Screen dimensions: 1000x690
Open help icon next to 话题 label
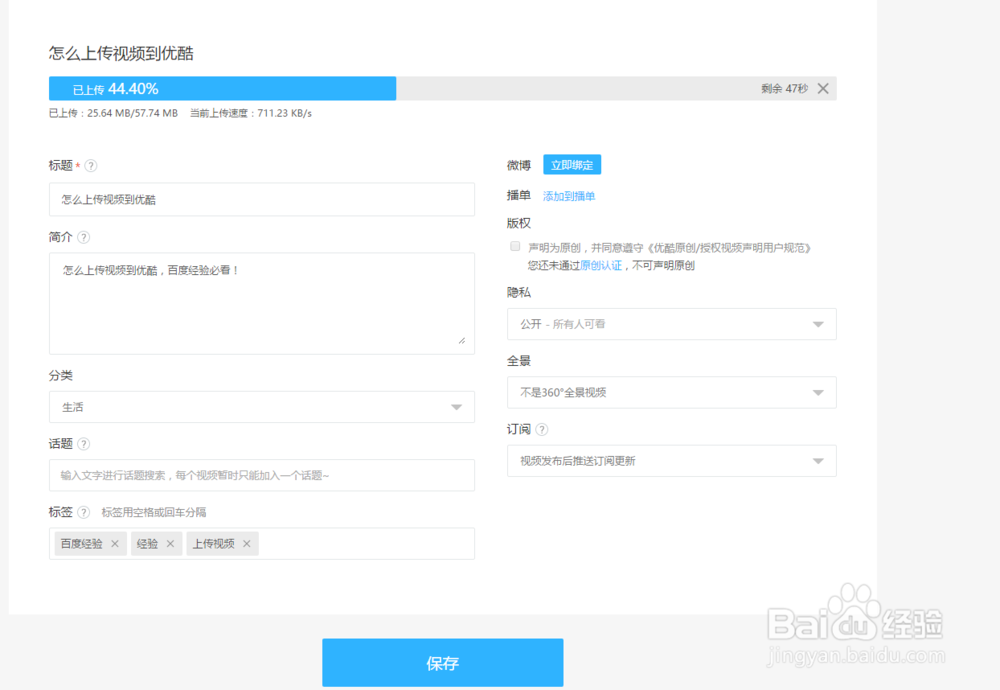[84, 444]
